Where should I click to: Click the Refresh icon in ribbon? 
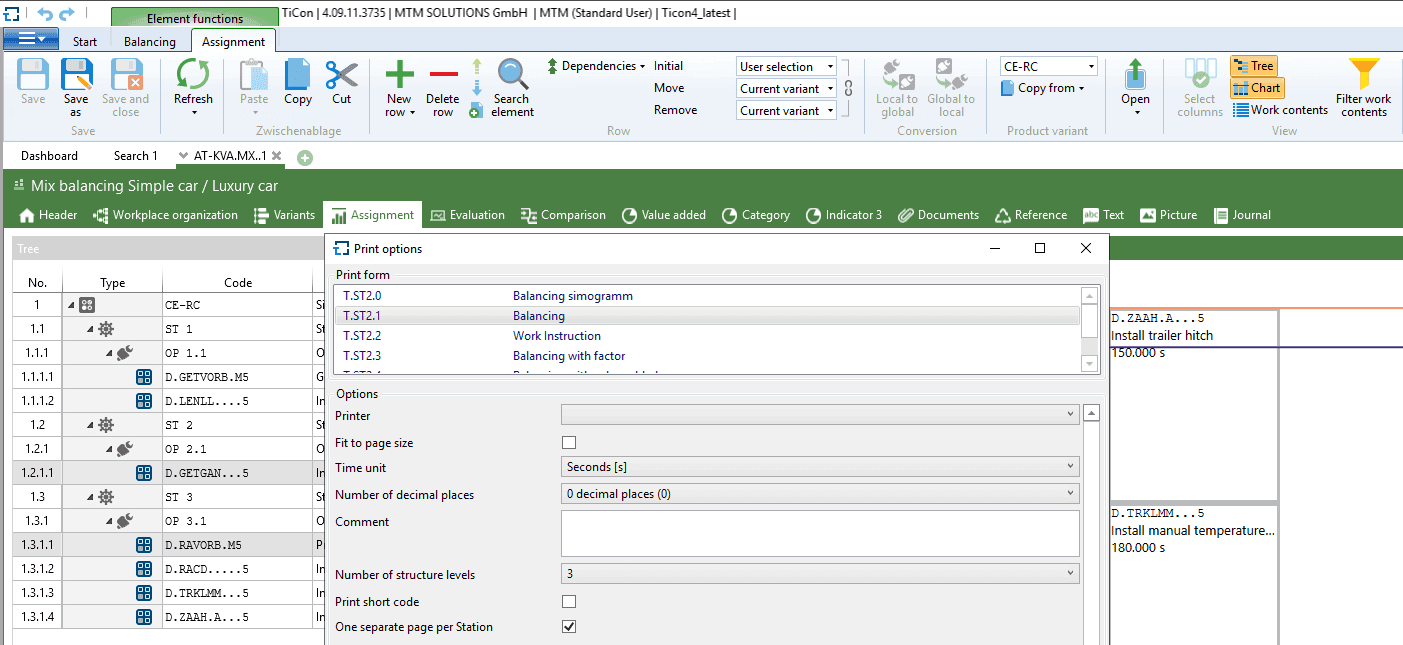point(193,76)
